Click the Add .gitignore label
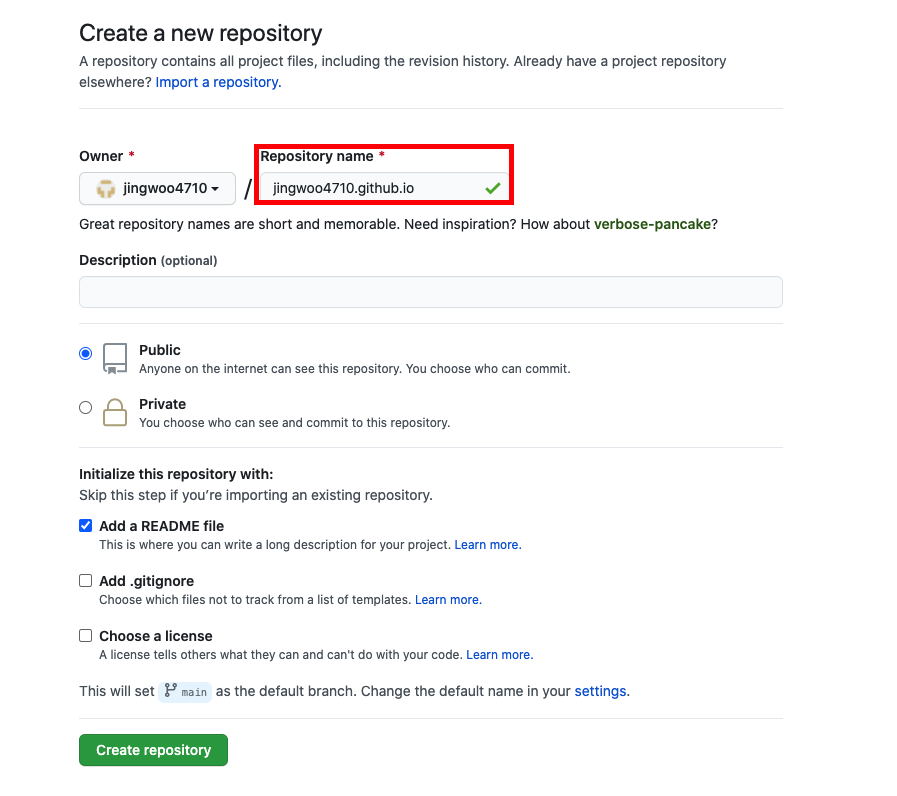Screen dimensions: 897x796 tap(146, 581)
